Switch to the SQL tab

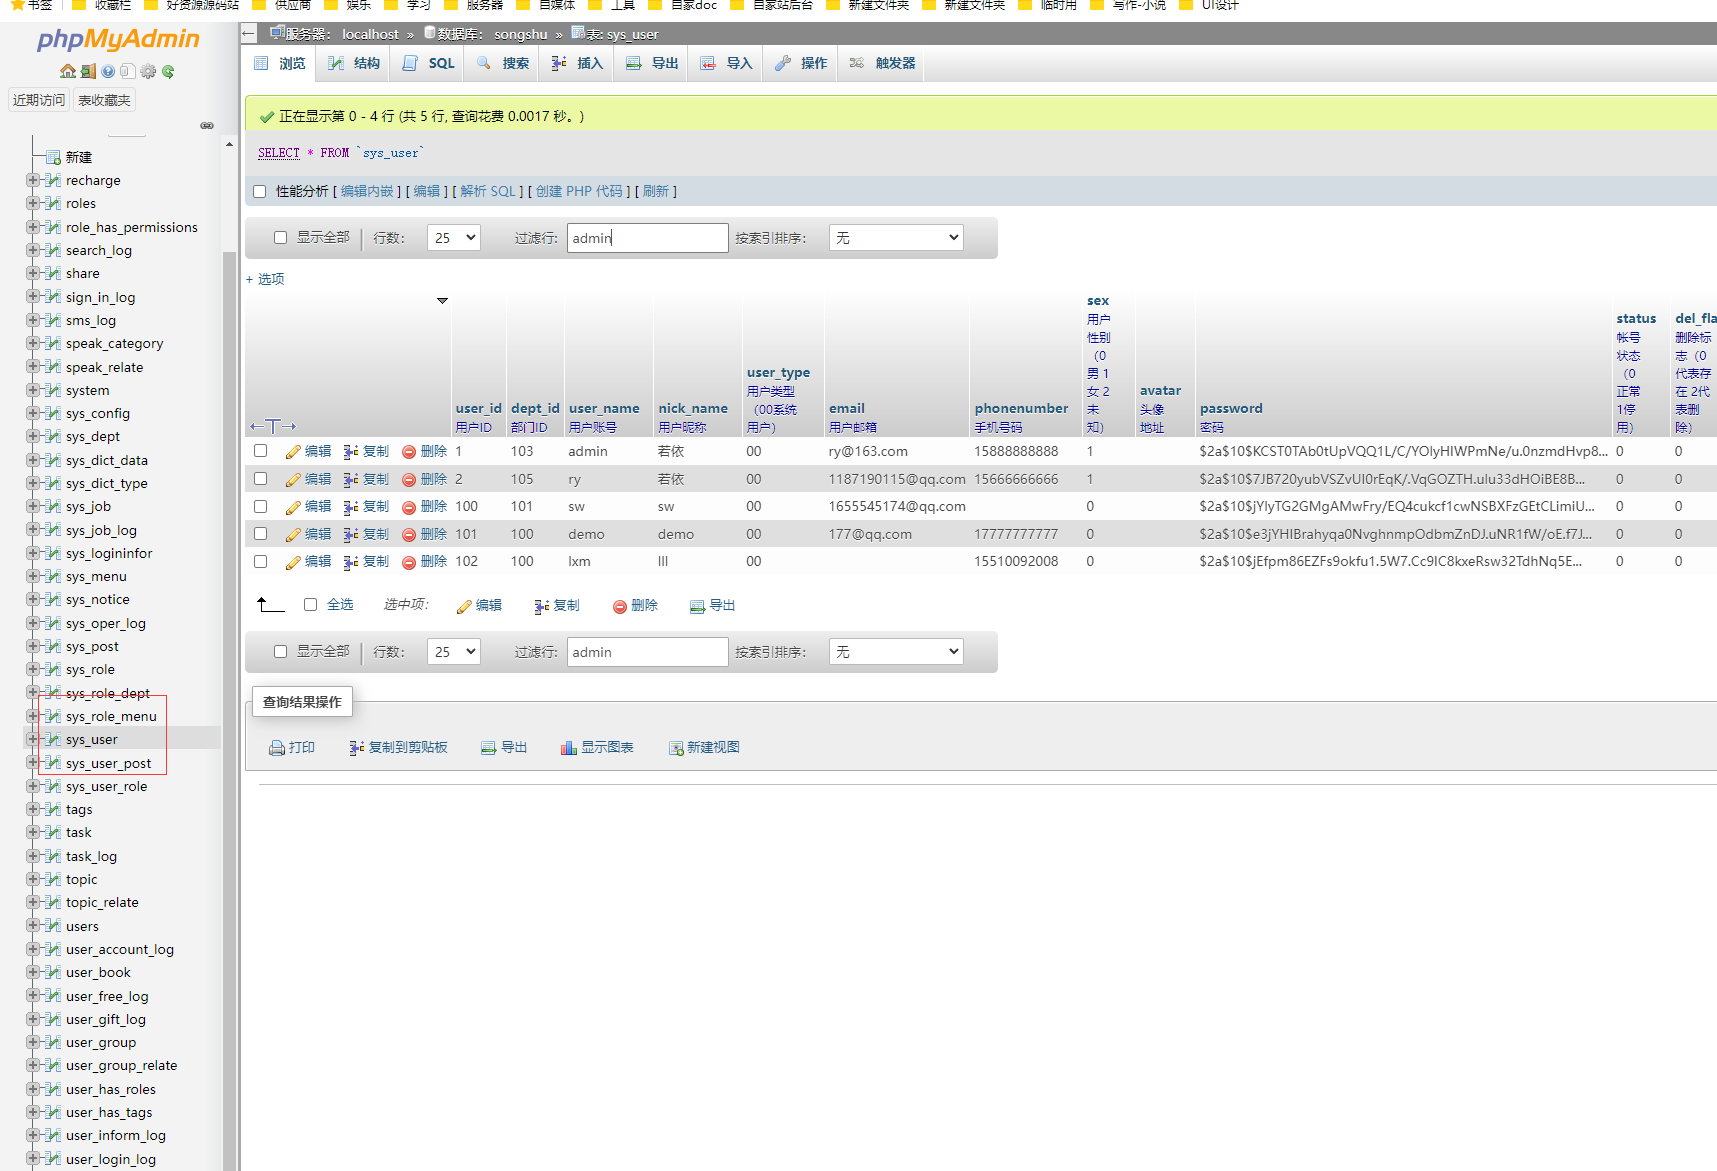(x=429, y=63)
